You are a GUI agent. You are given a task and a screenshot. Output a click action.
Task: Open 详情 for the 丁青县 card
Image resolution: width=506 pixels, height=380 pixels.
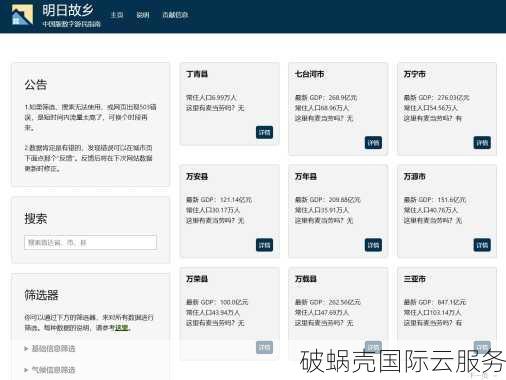(264, 132)
